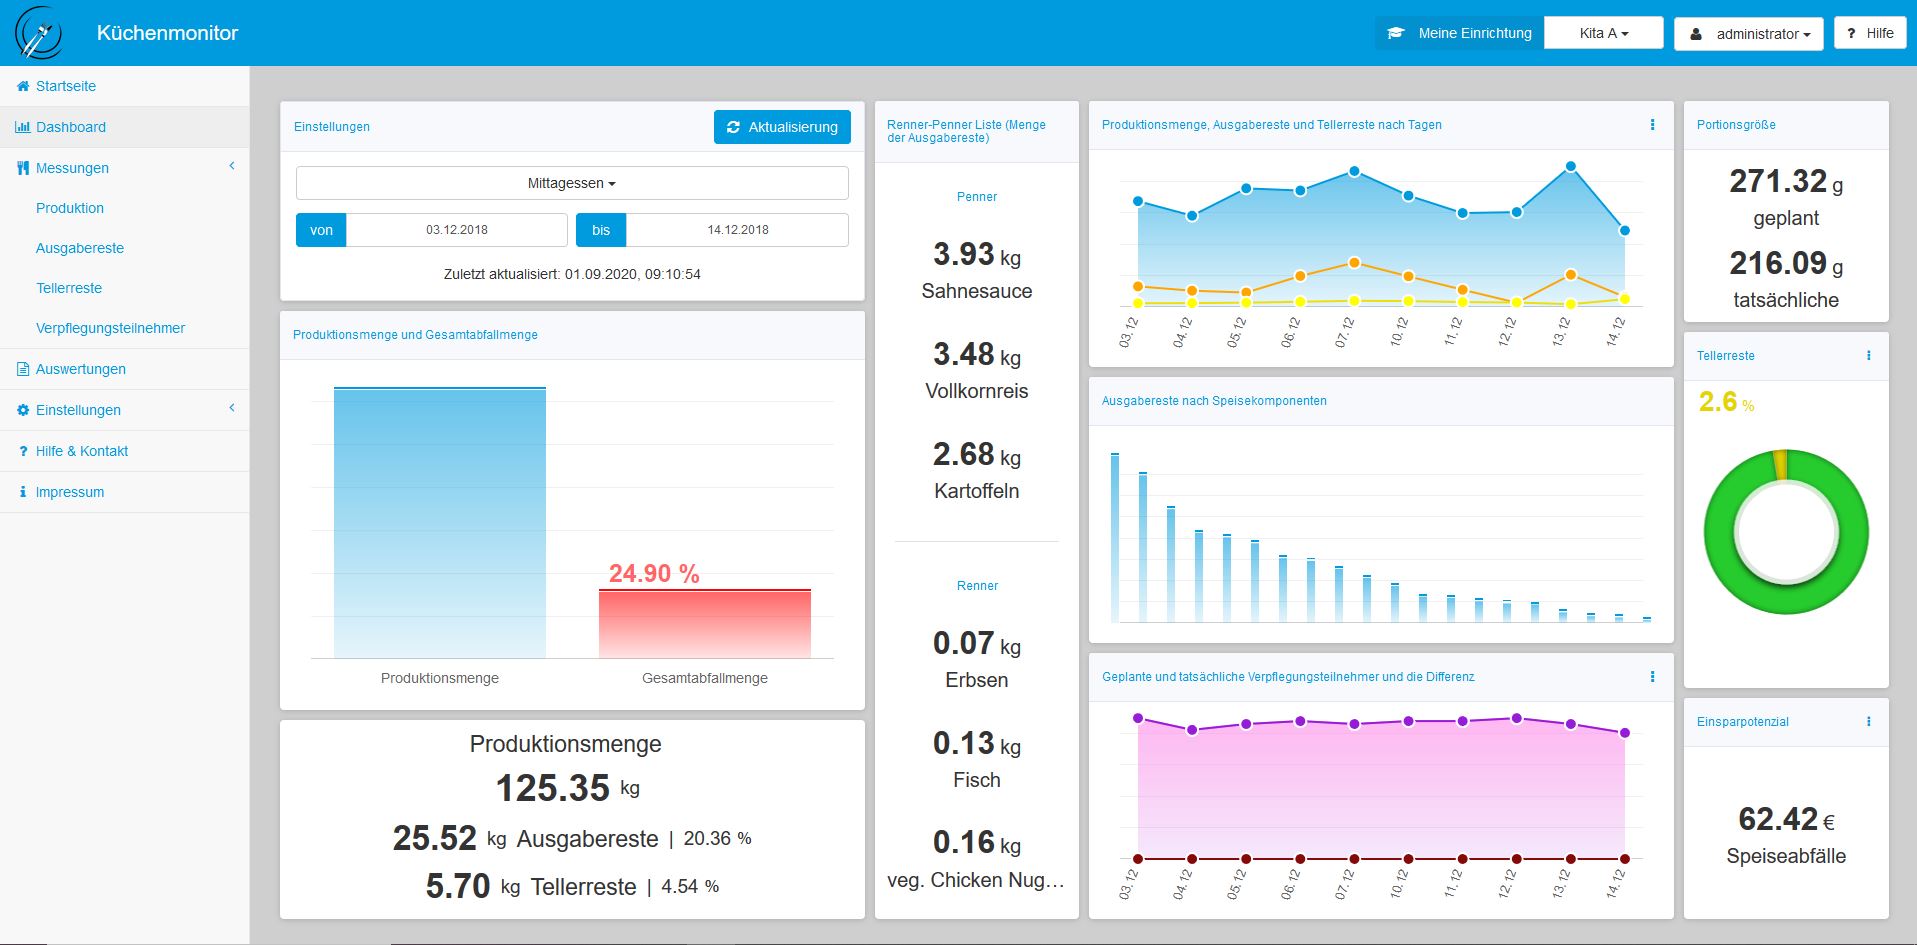
Task: Click the Hilfe button in the header
Action: 1869,33
